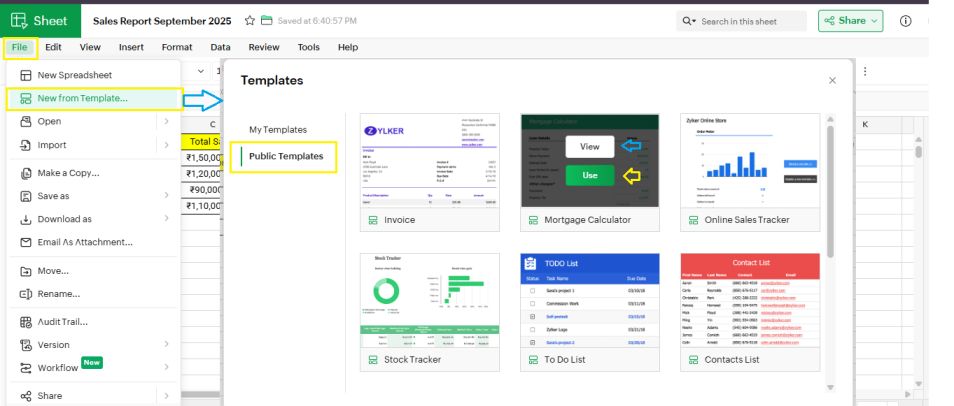The image size is (954, 406).
Task: Expand the Save as submenu arrow
Action: pyautogui.click(x=166, y=195)
